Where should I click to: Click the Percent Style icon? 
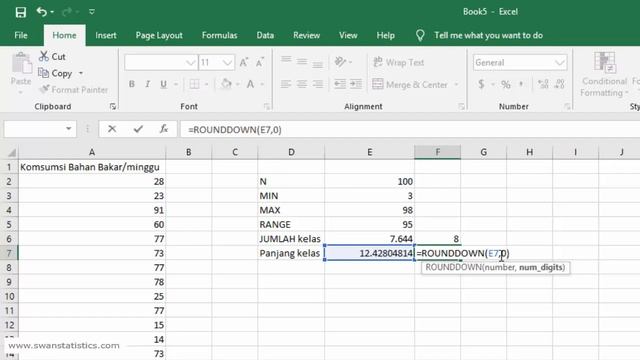[x=506, y=84]
